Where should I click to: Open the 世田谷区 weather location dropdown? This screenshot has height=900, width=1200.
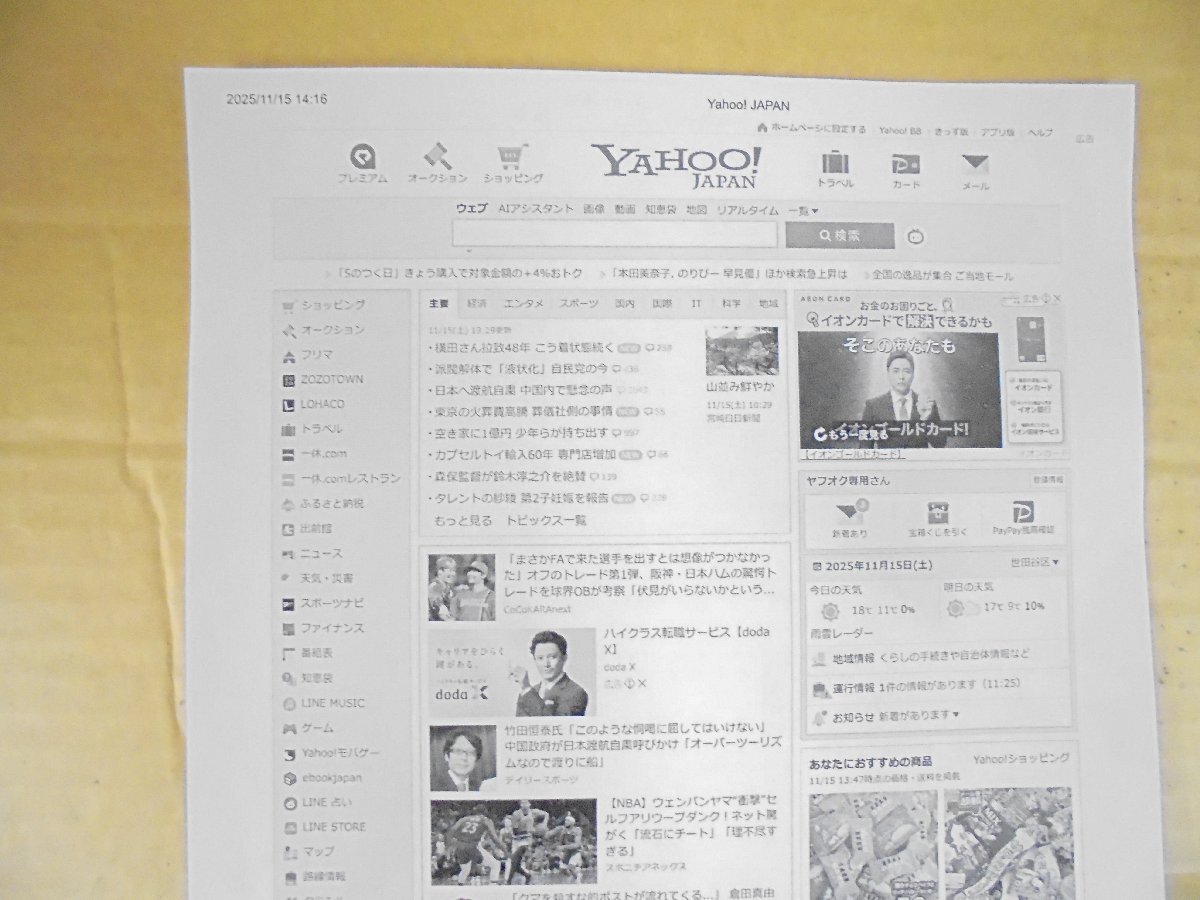[x=1034, y=563]
